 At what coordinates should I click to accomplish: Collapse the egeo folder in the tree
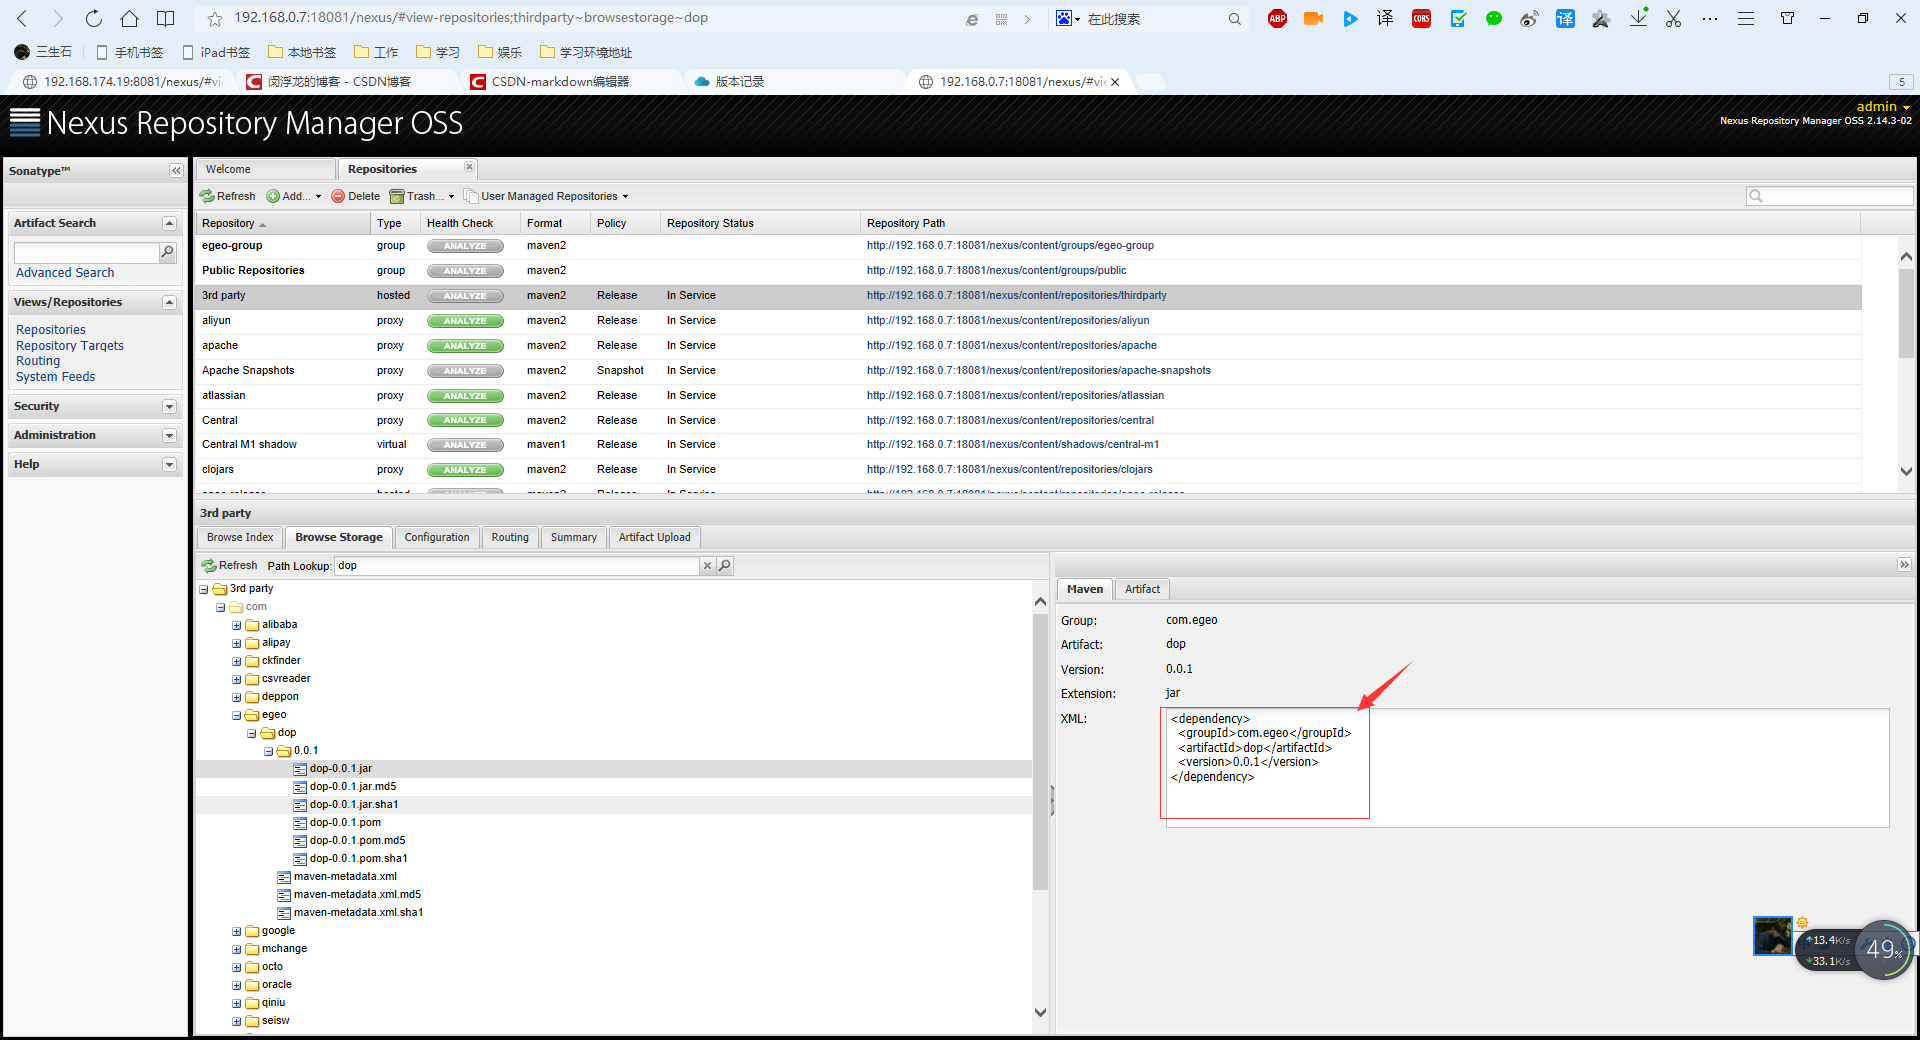[x=237, y=716]
